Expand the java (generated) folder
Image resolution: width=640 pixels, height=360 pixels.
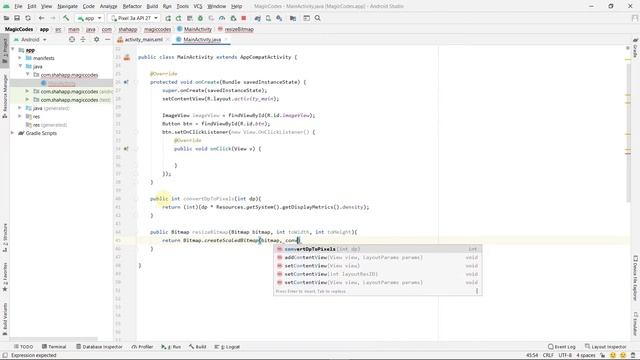[20, 108]
